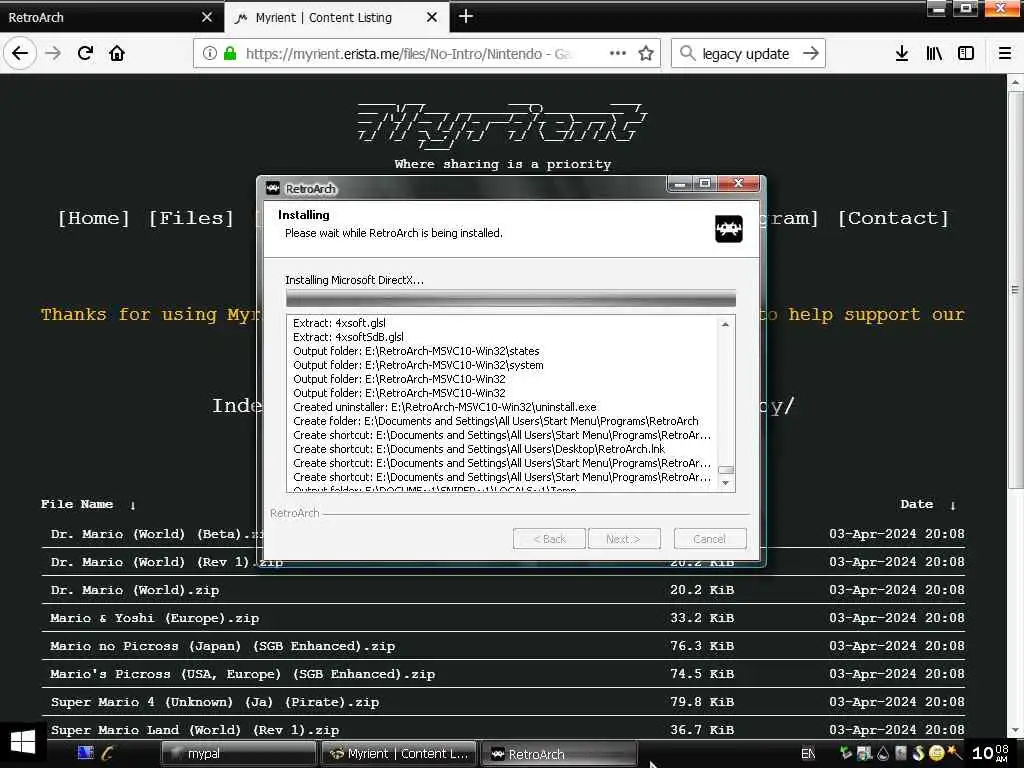This screenshot has height=768, width=1024.
Task: Open the Myrient Home link
Action: (x=93, y=217)
